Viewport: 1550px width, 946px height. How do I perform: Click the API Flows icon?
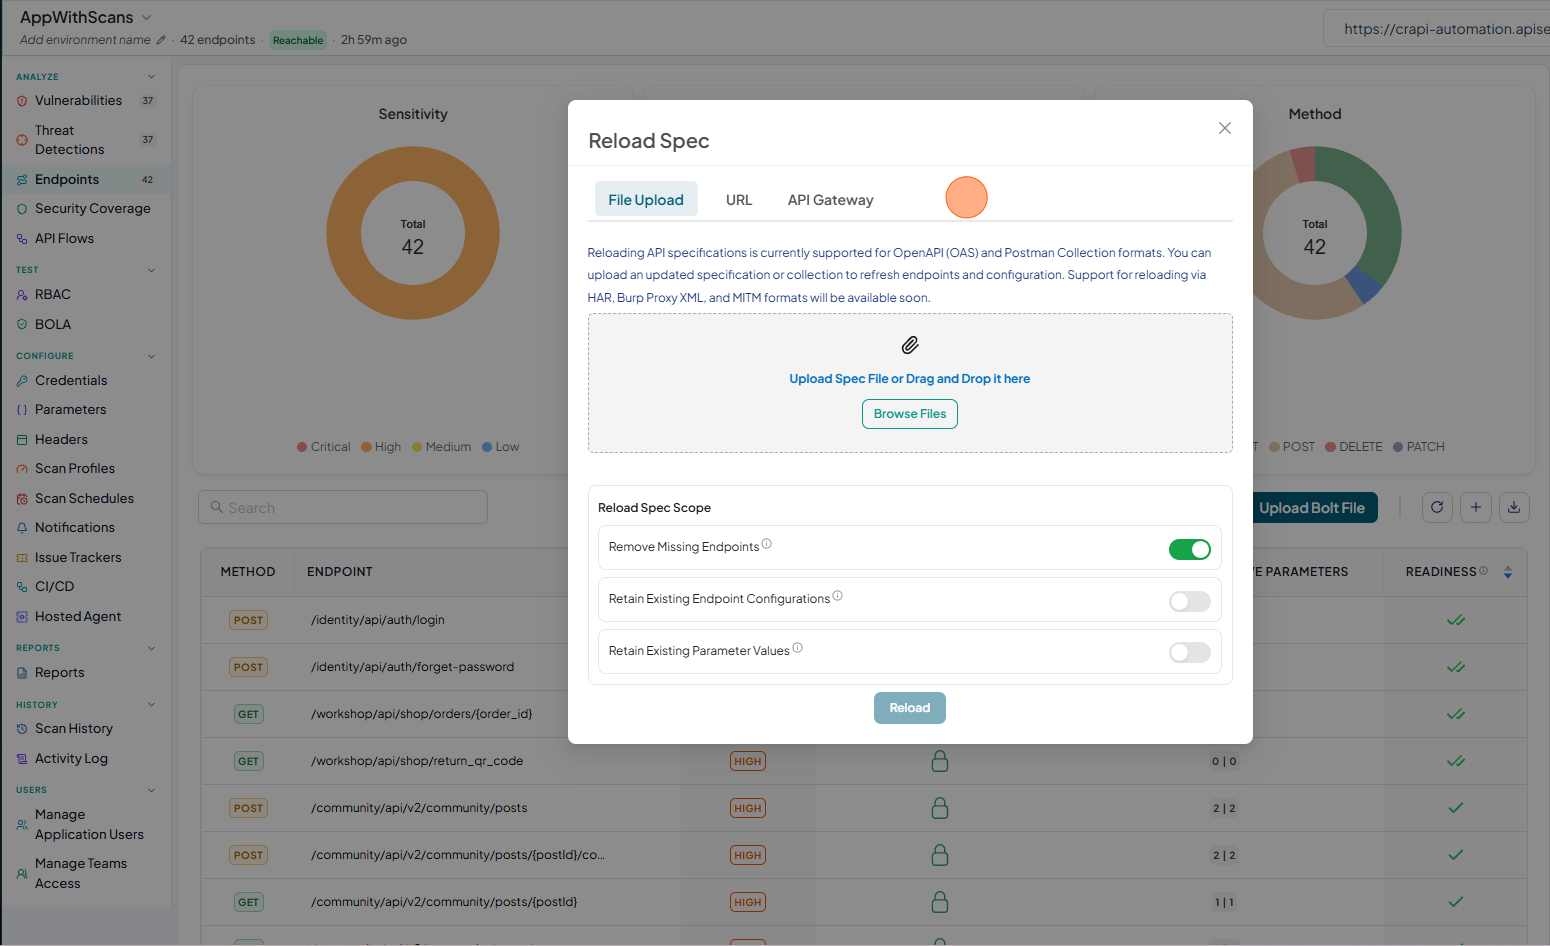point(22,239)
